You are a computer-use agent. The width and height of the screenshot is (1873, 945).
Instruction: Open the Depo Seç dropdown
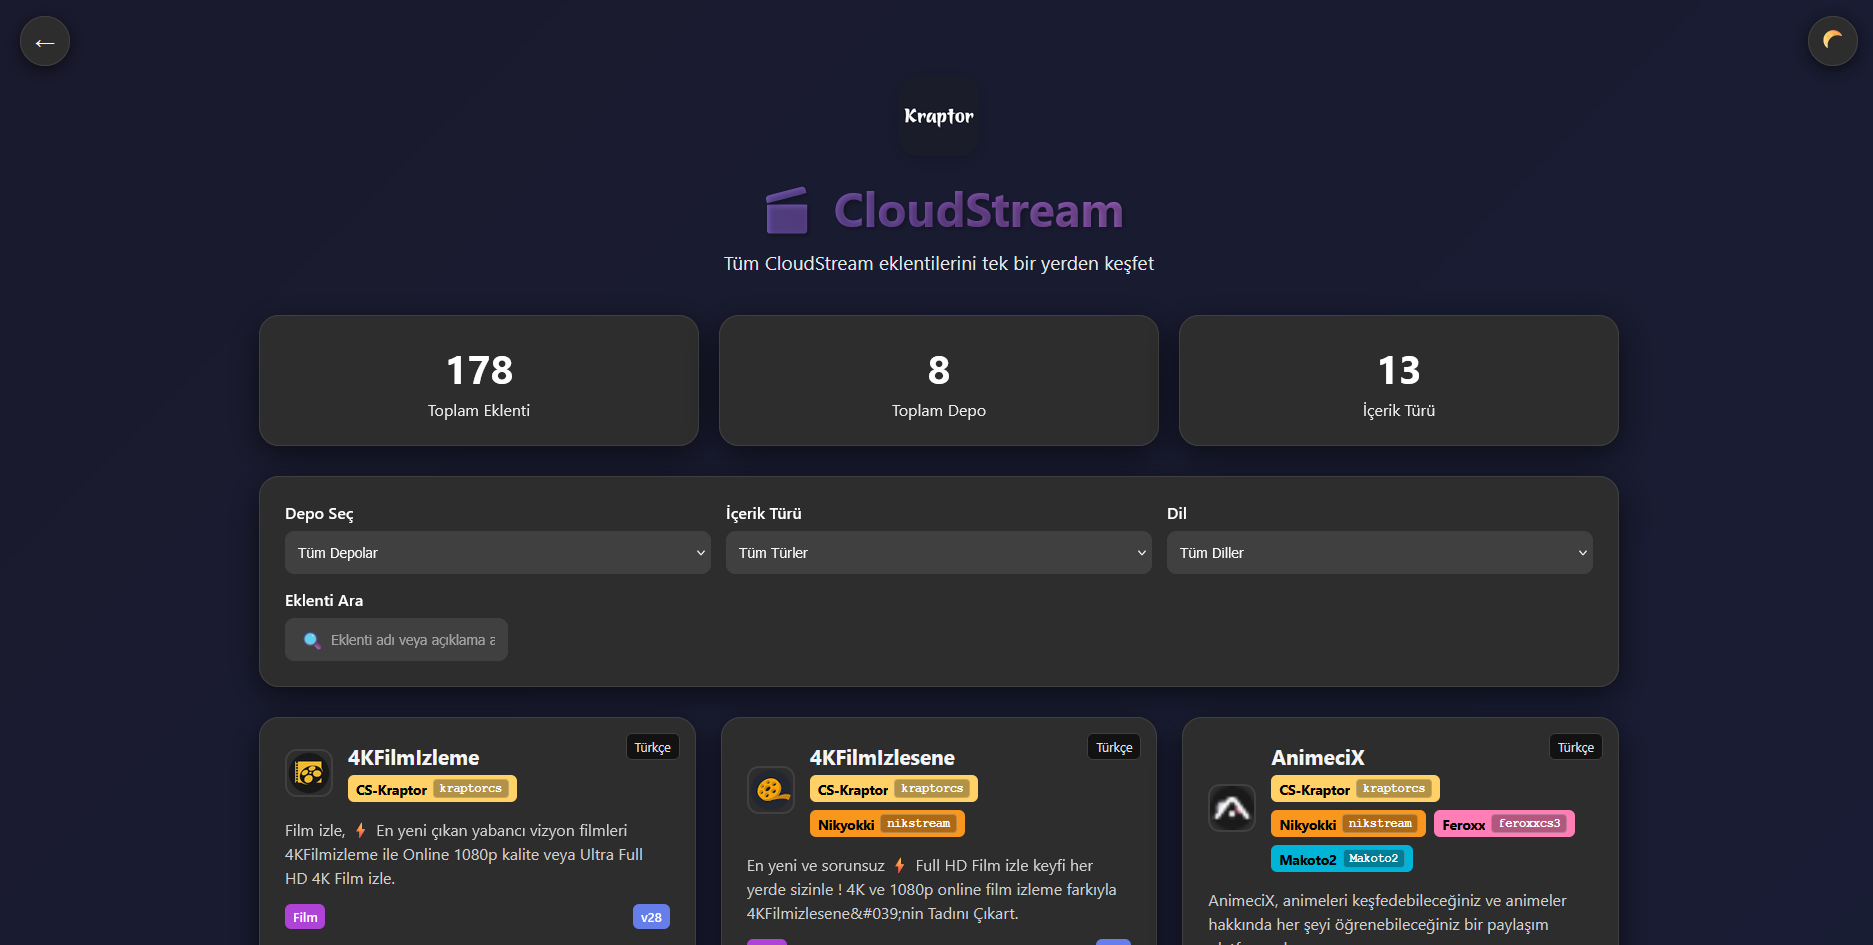click(497, 553)
